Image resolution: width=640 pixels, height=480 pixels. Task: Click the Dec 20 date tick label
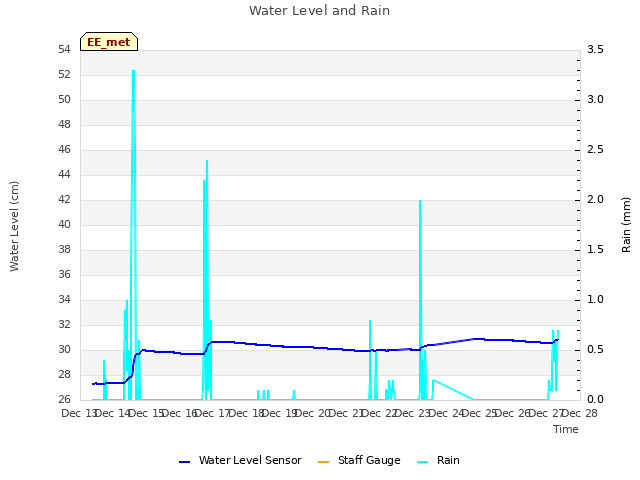tap(314, 413)
